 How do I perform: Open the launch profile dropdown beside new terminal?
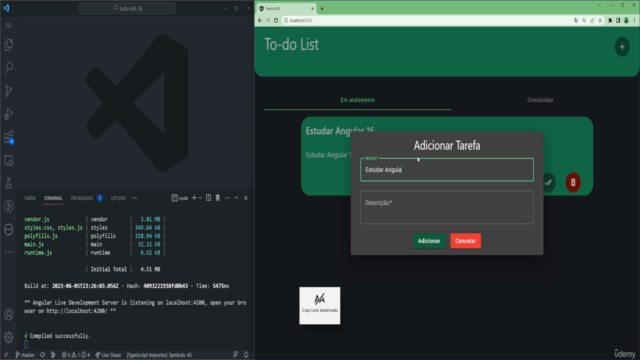coord(200,198)
